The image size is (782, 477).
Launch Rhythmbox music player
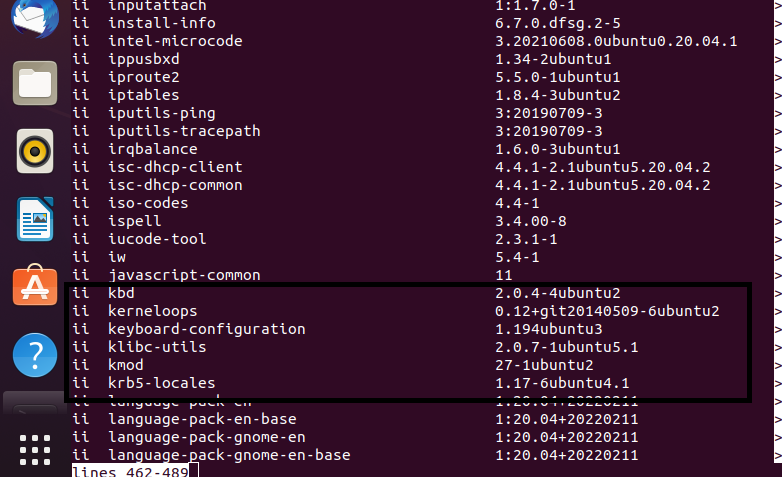[35, 151]
